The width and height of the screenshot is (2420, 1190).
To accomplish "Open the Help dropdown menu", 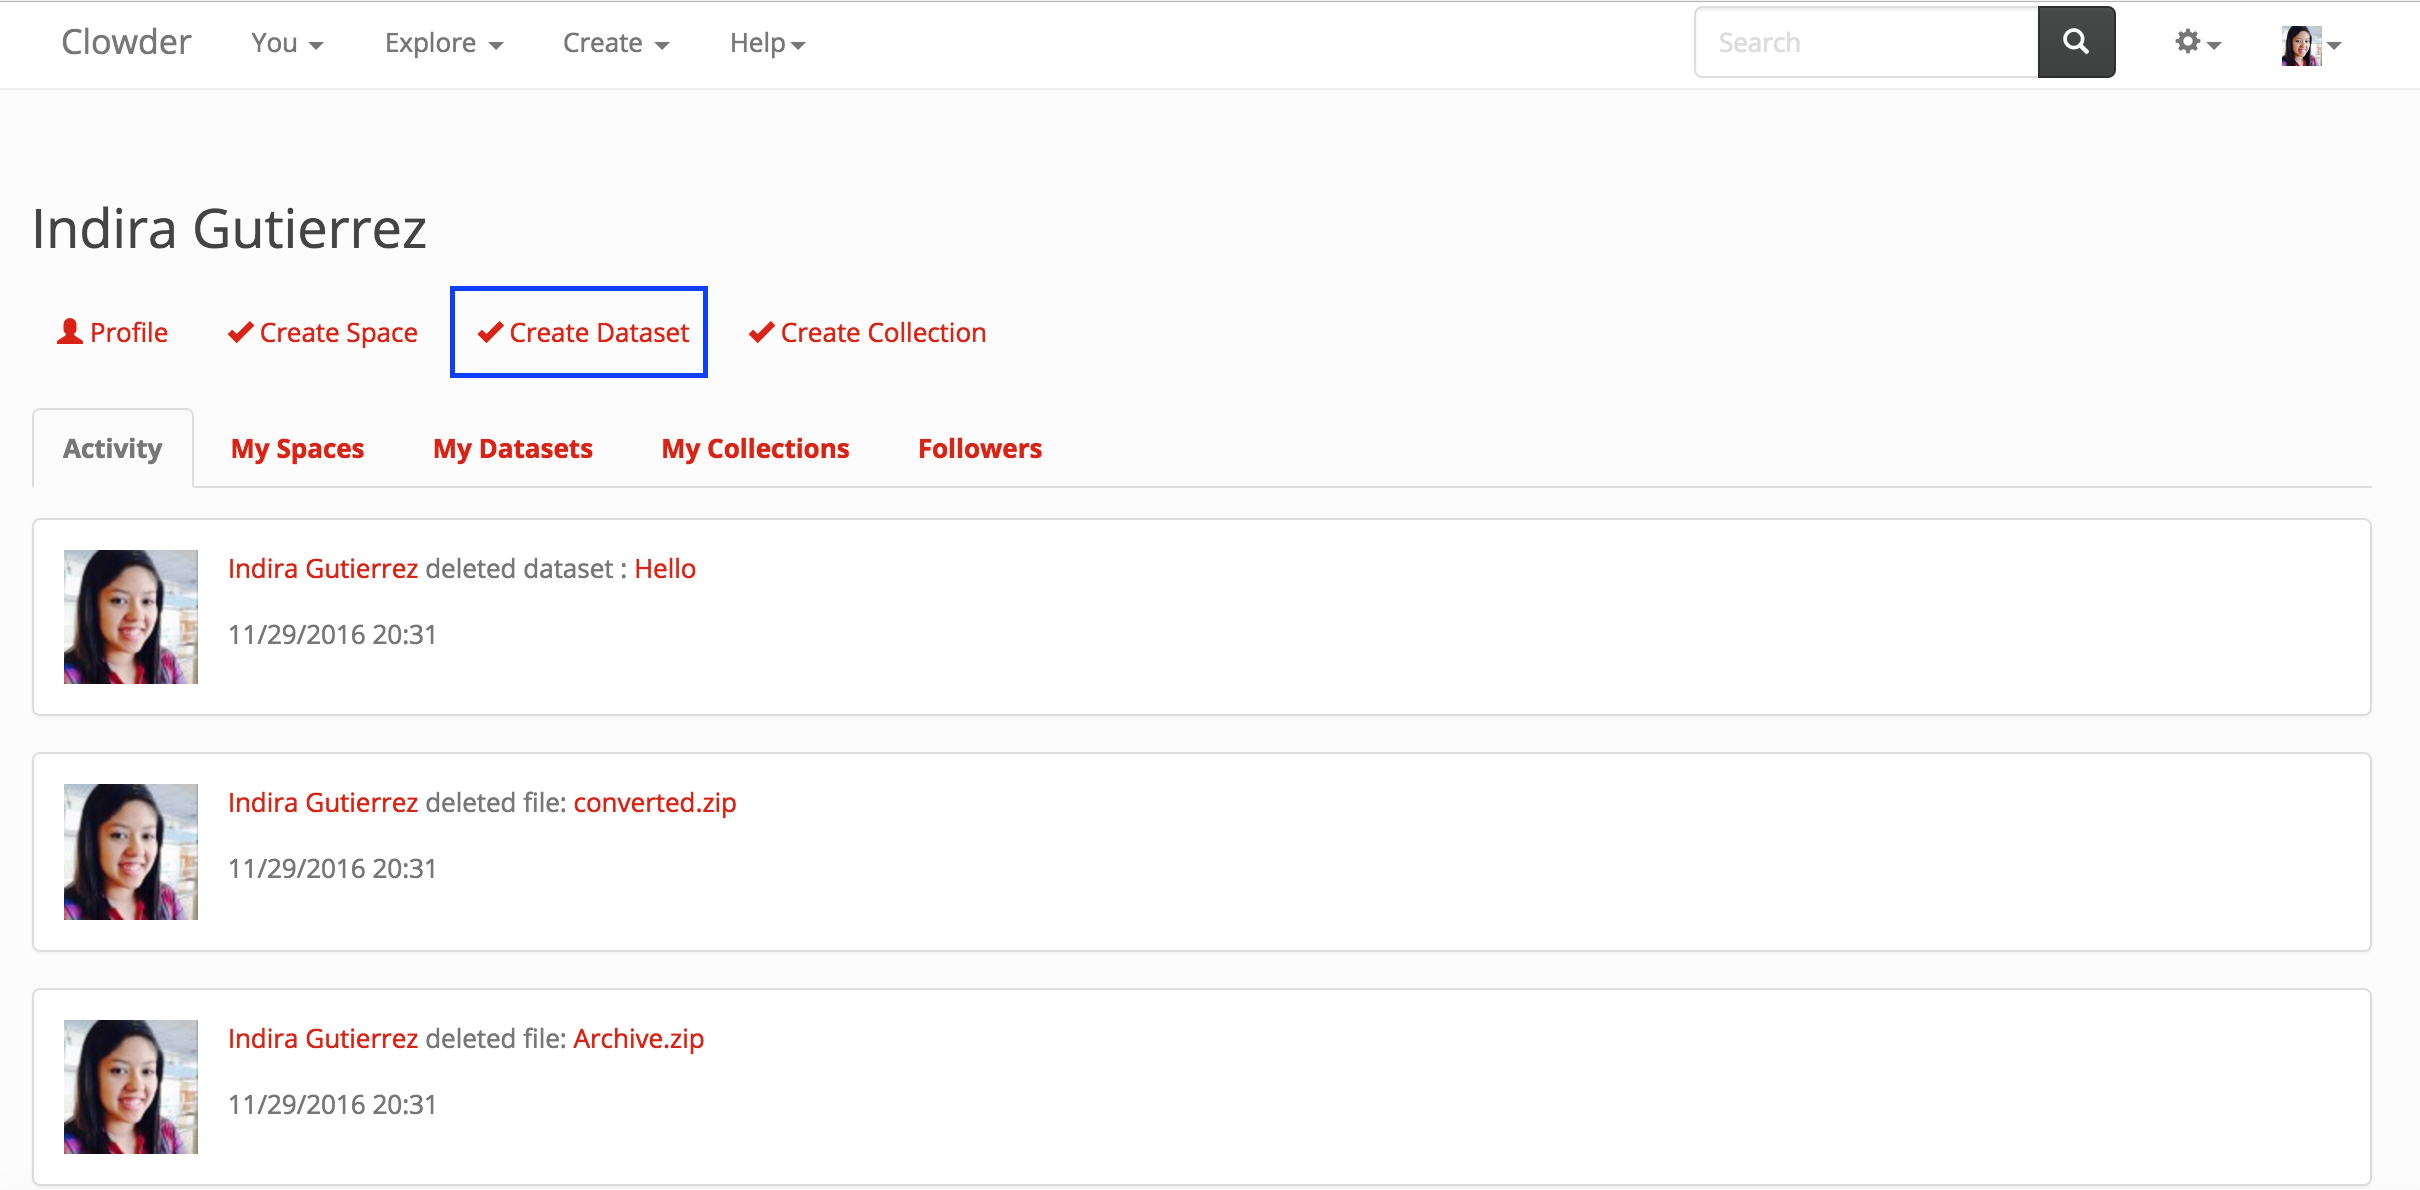I will [x=767, y=43].
